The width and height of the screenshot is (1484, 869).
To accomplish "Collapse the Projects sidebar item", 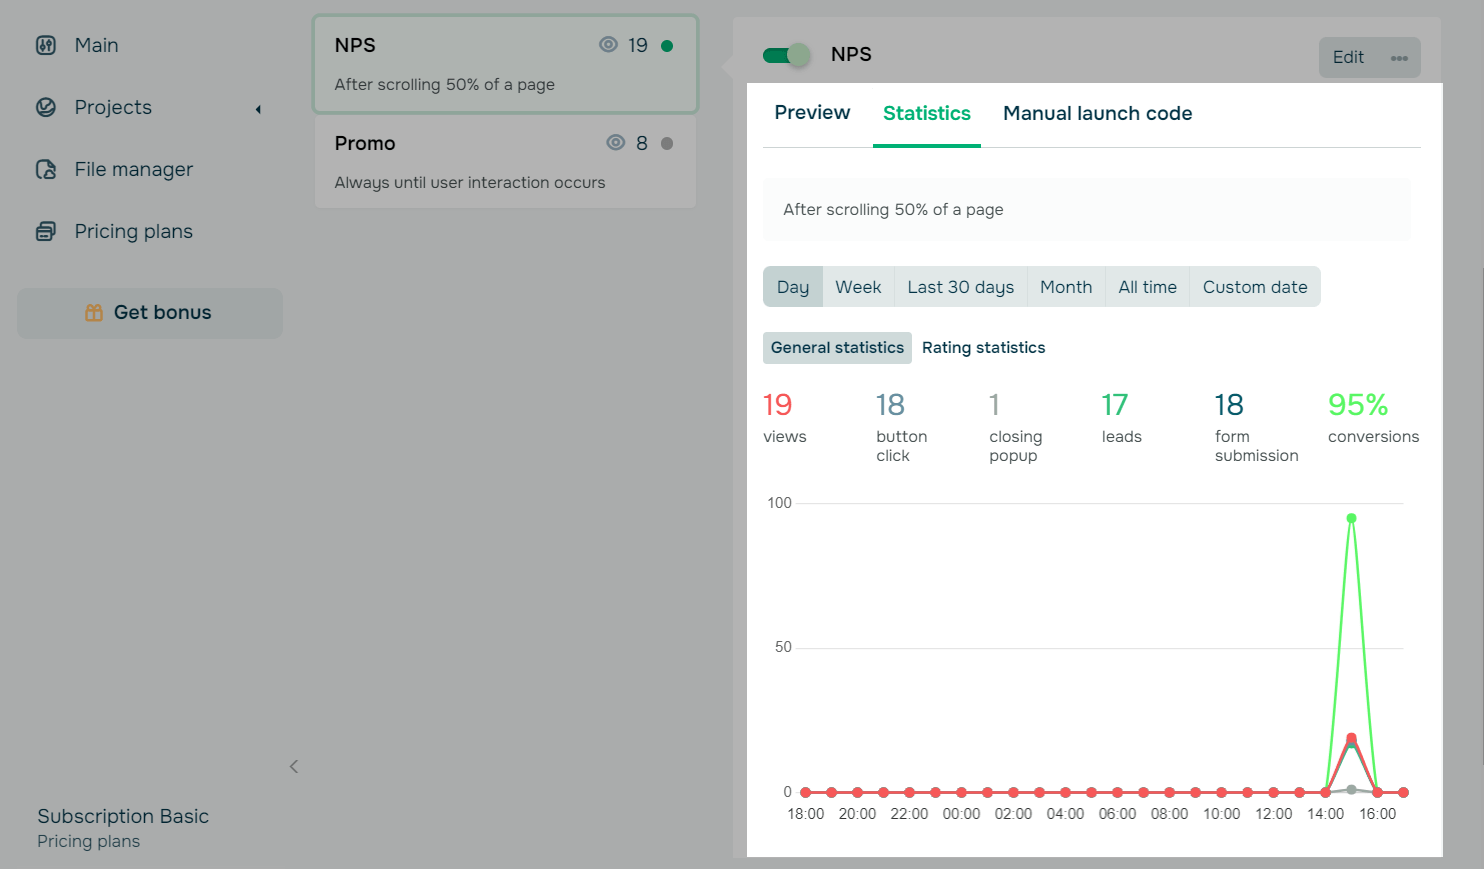I will (258, 110).
